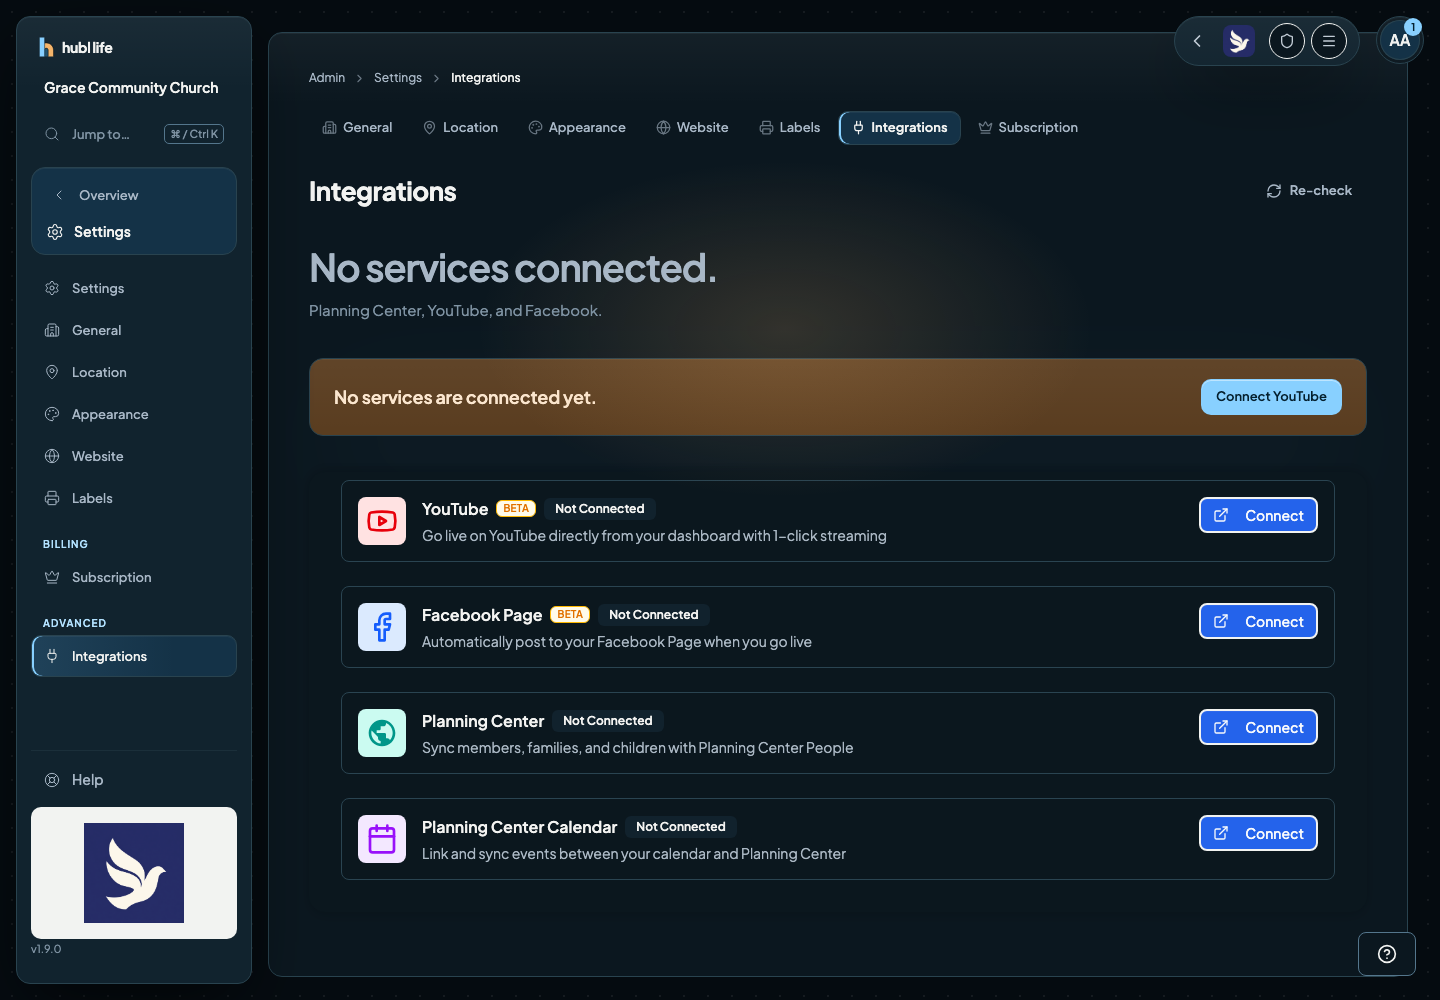Click the Admin breadcrumb link

(327, 78)
